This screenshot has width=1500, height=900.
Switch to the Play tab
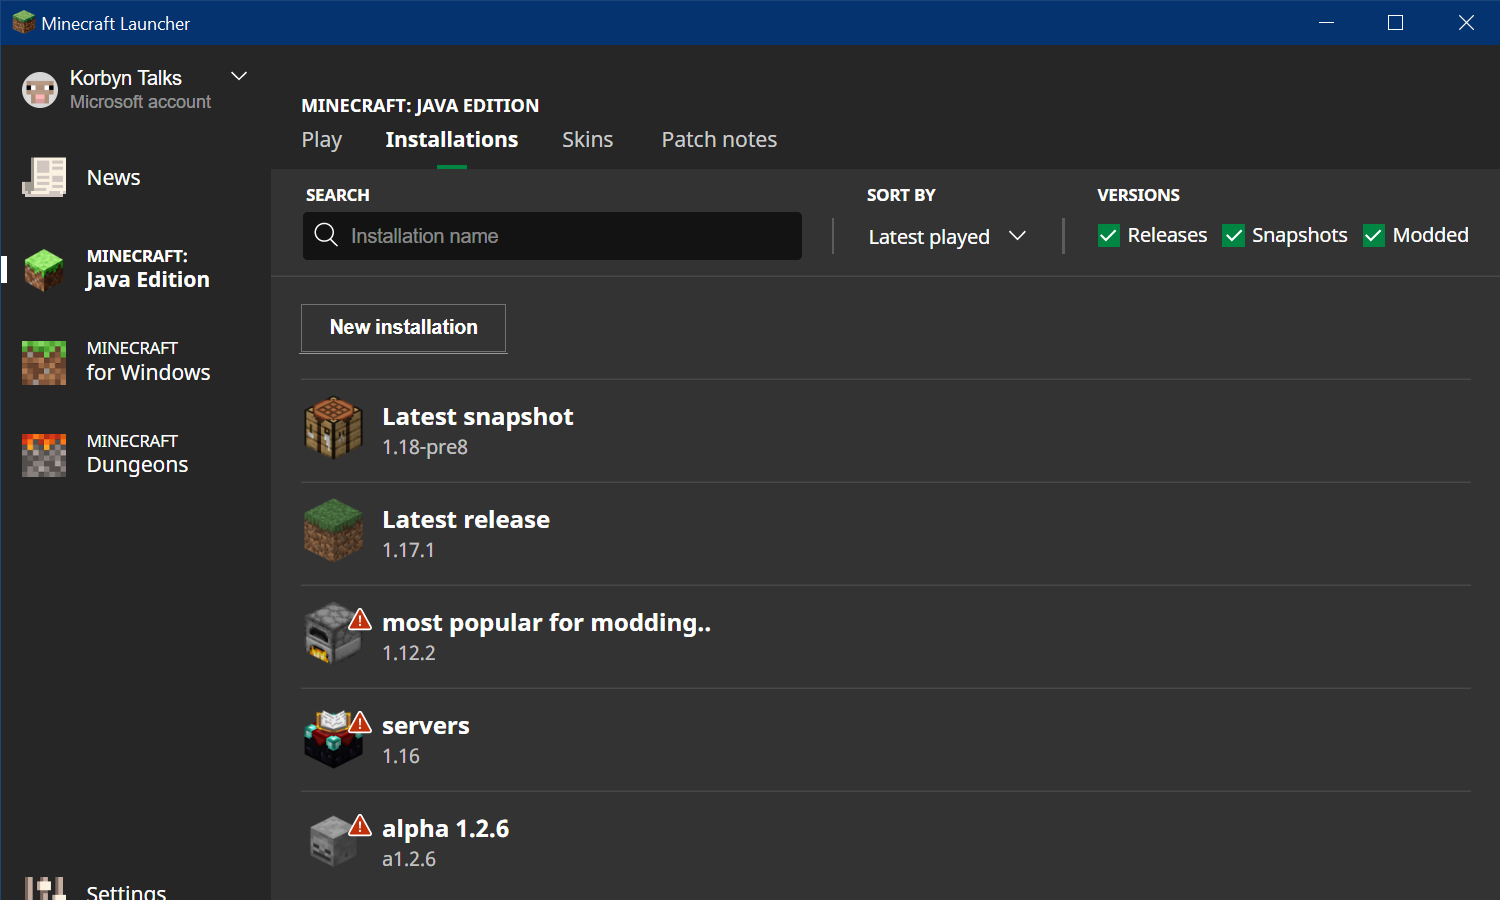point(321,140)
